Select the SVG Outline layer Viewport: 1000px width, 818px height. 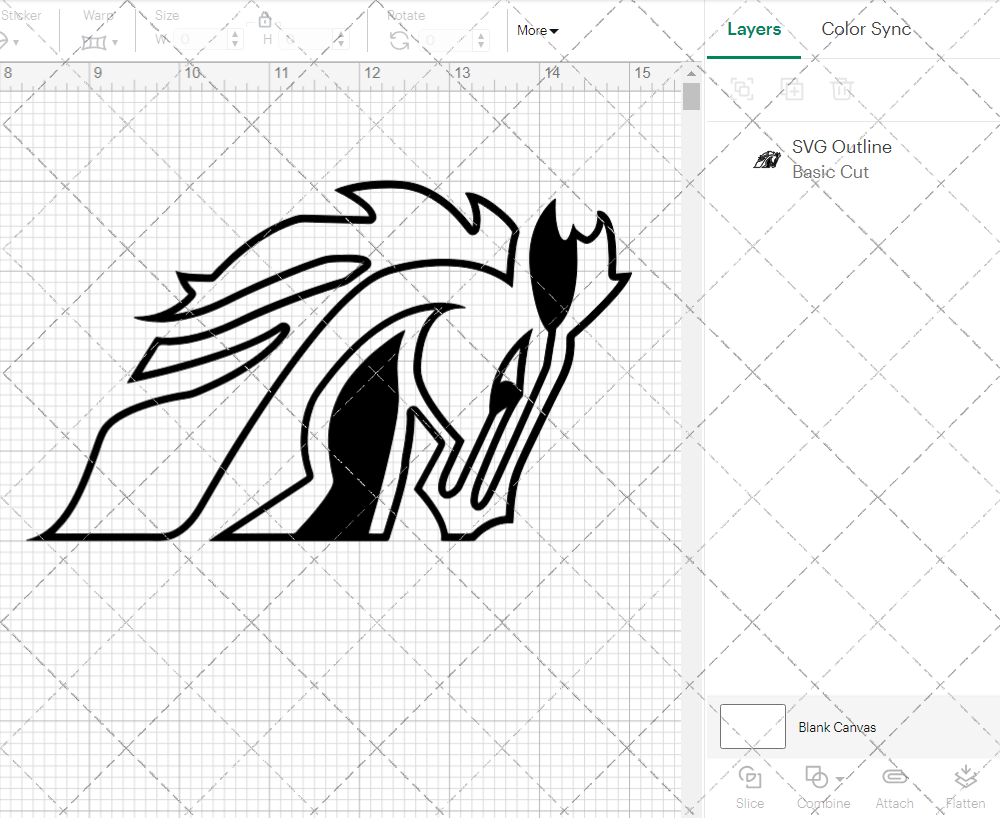(841, 147)
